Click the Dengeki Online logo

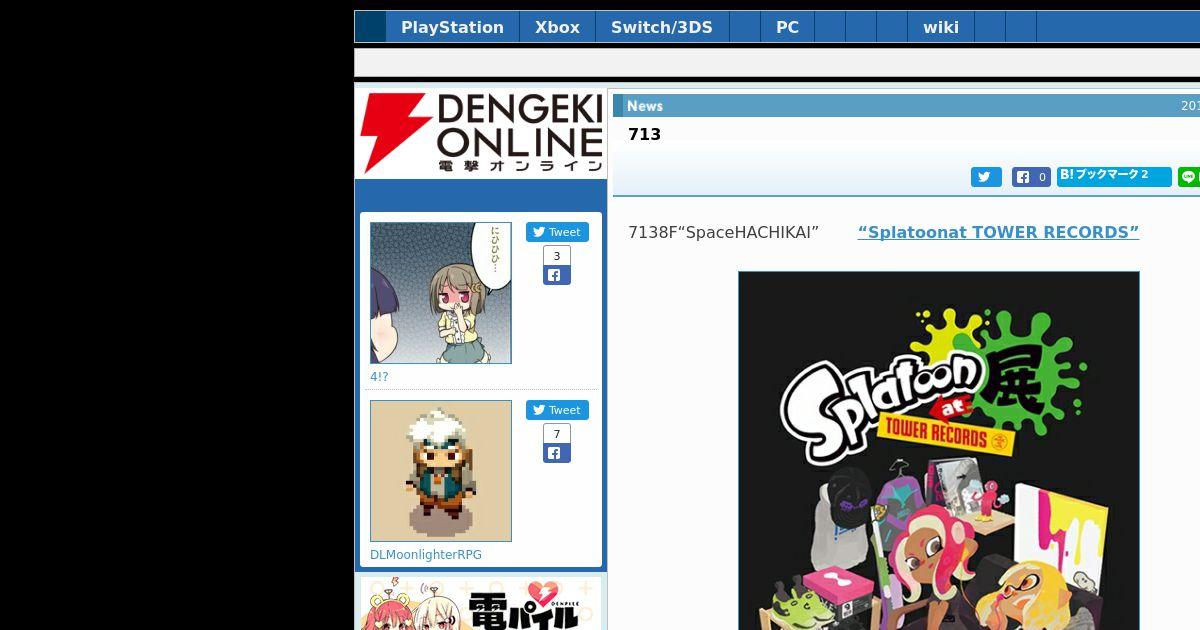click(x=481, y=133)
